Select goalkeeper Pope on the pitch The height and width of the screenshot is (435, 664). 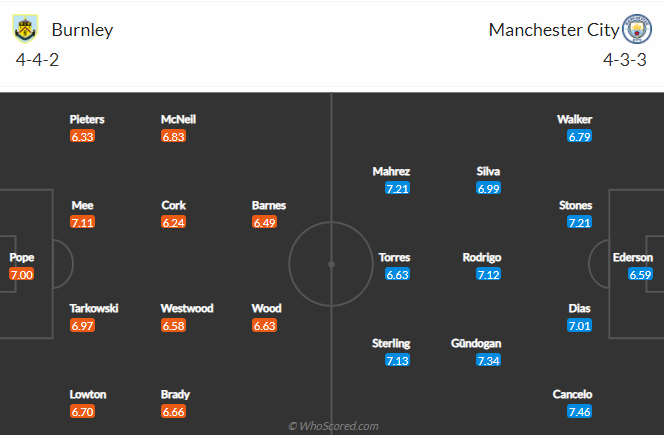pos(21,257)
